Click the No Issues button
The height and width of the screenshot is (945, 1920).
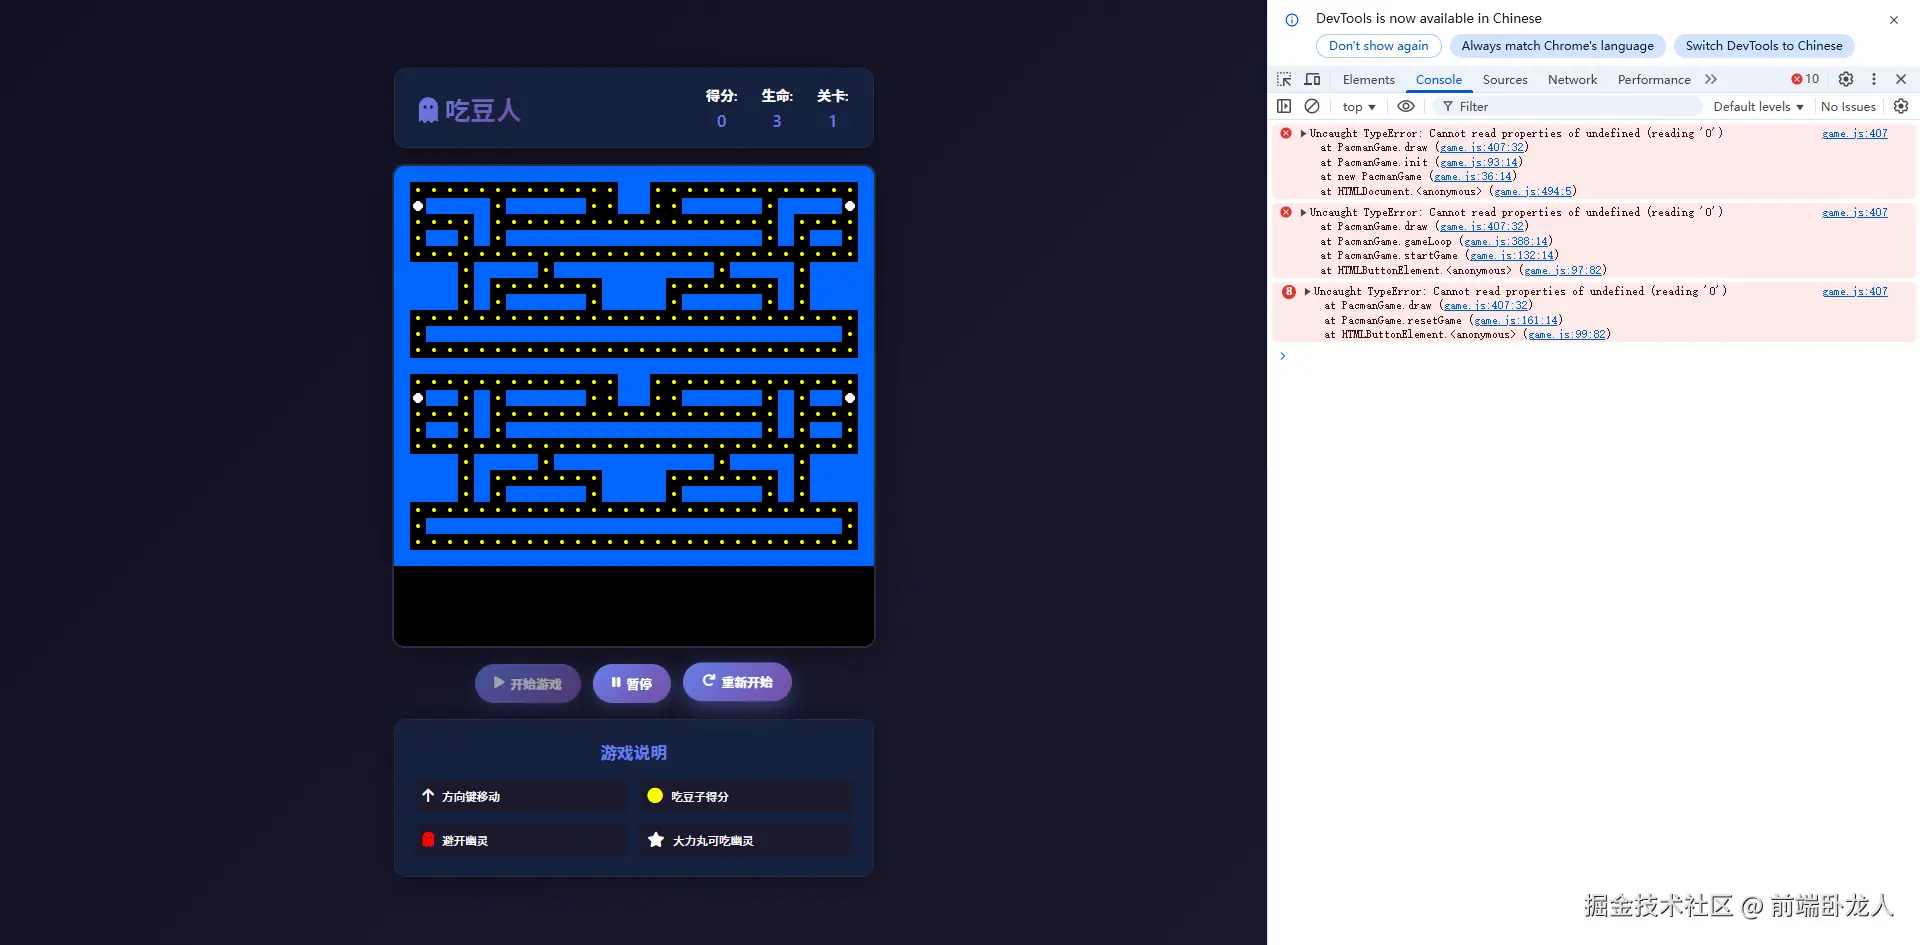click(x=1848, y=107)
